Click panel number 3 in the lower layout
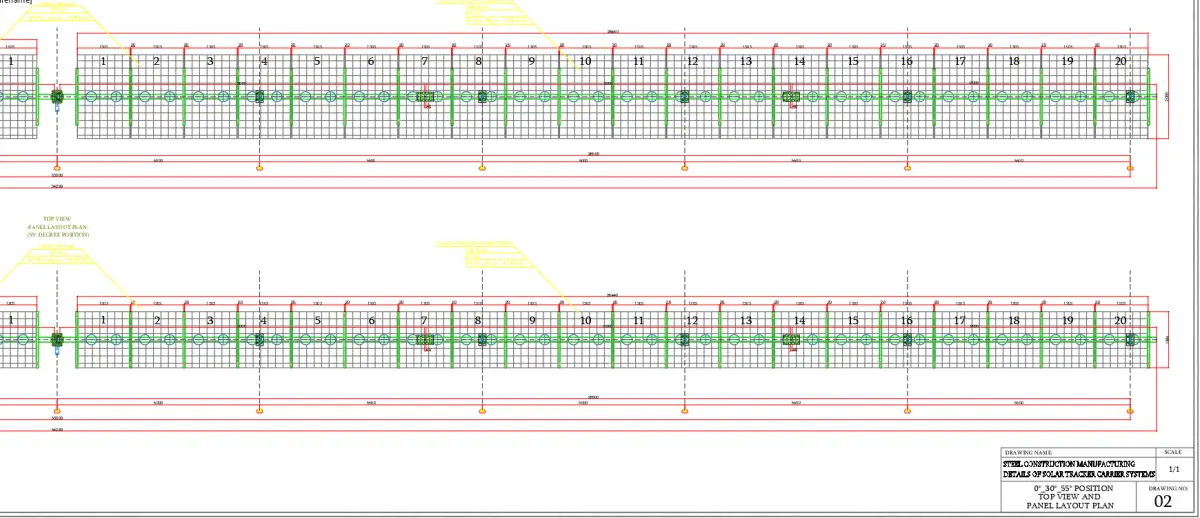Viewport: 1200px width, 518px height. click(210, 320)
